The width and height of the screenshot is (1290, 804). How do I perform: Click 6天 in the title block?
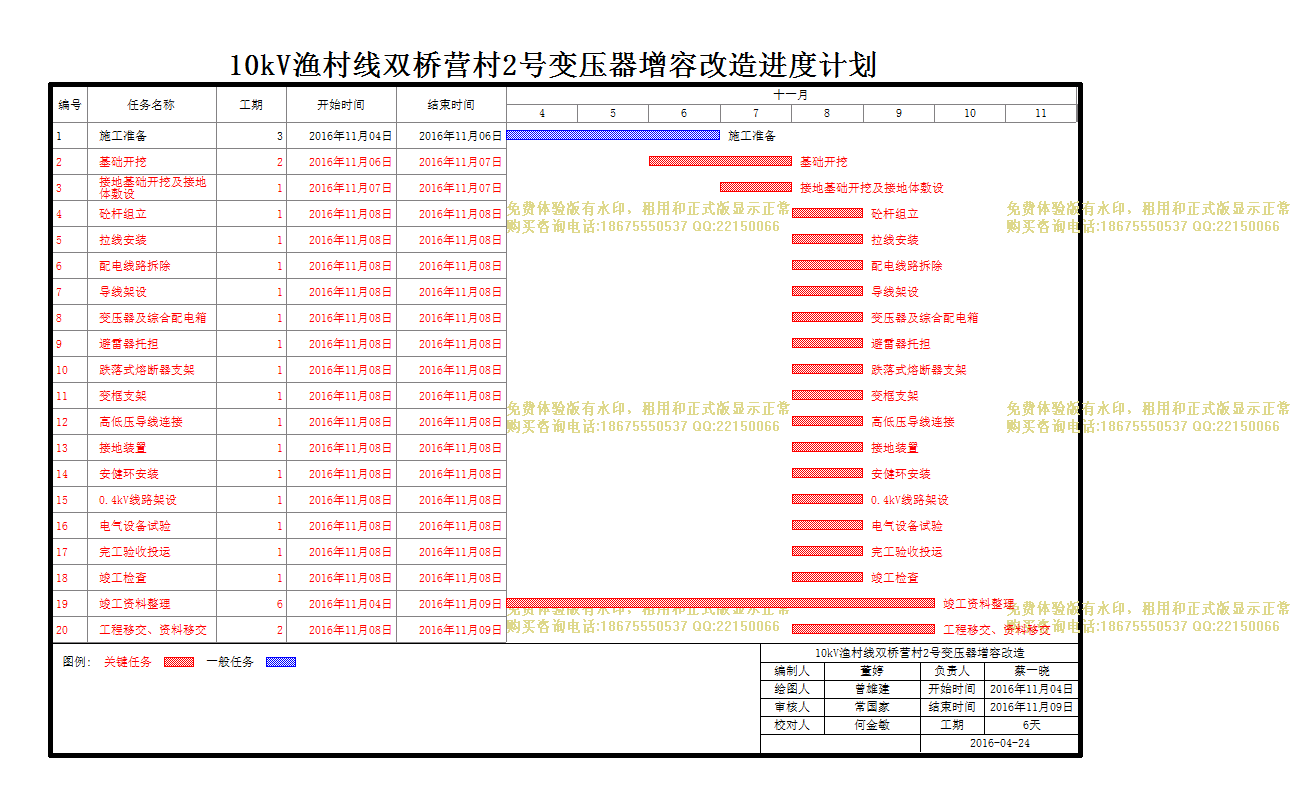pyautogui.click(x=1032, y=725)
